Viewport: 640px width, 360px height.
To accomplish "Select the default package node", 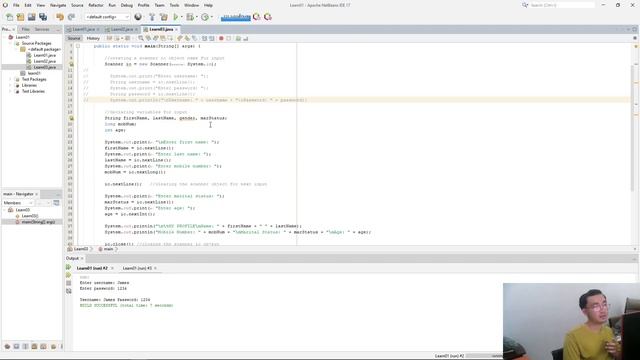I will 44,49.
